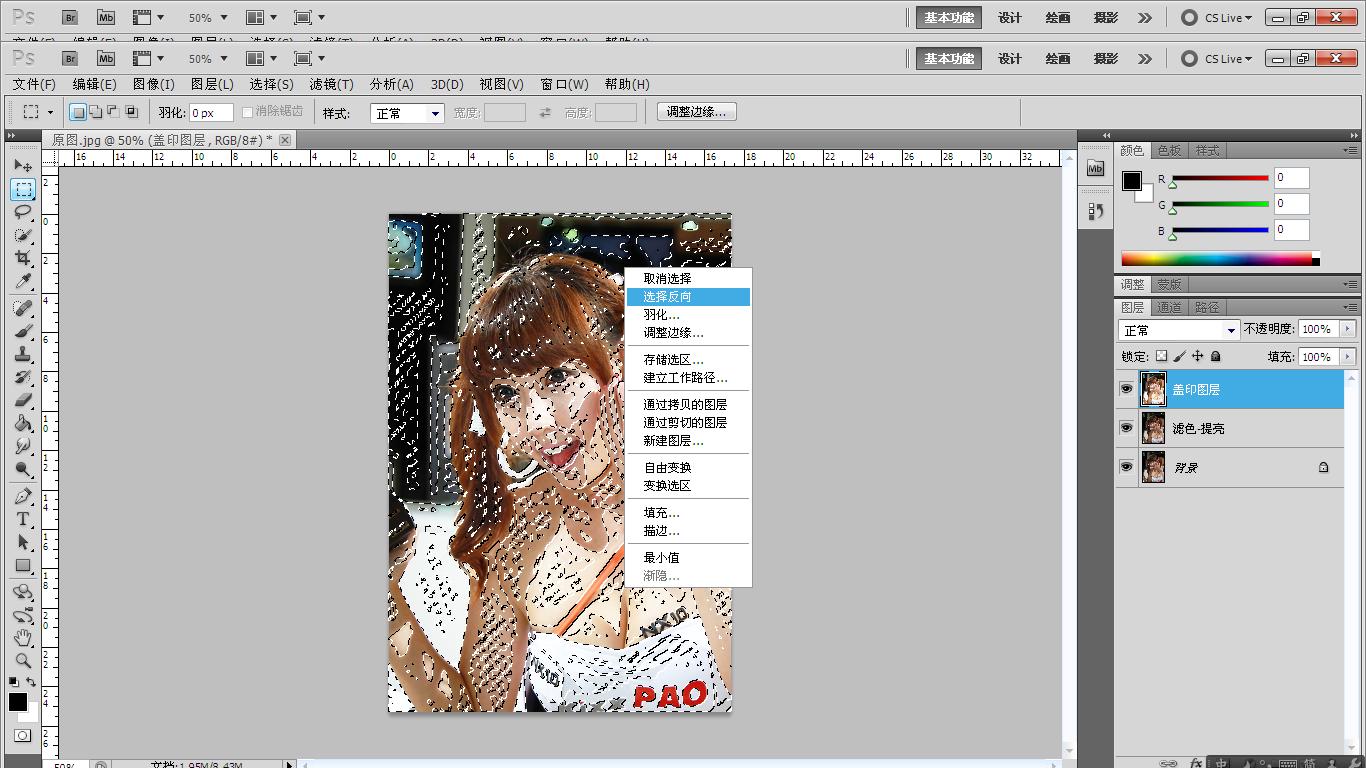
Task: Open the Mini Bridge panel icon
Action: click(1095, 169)
